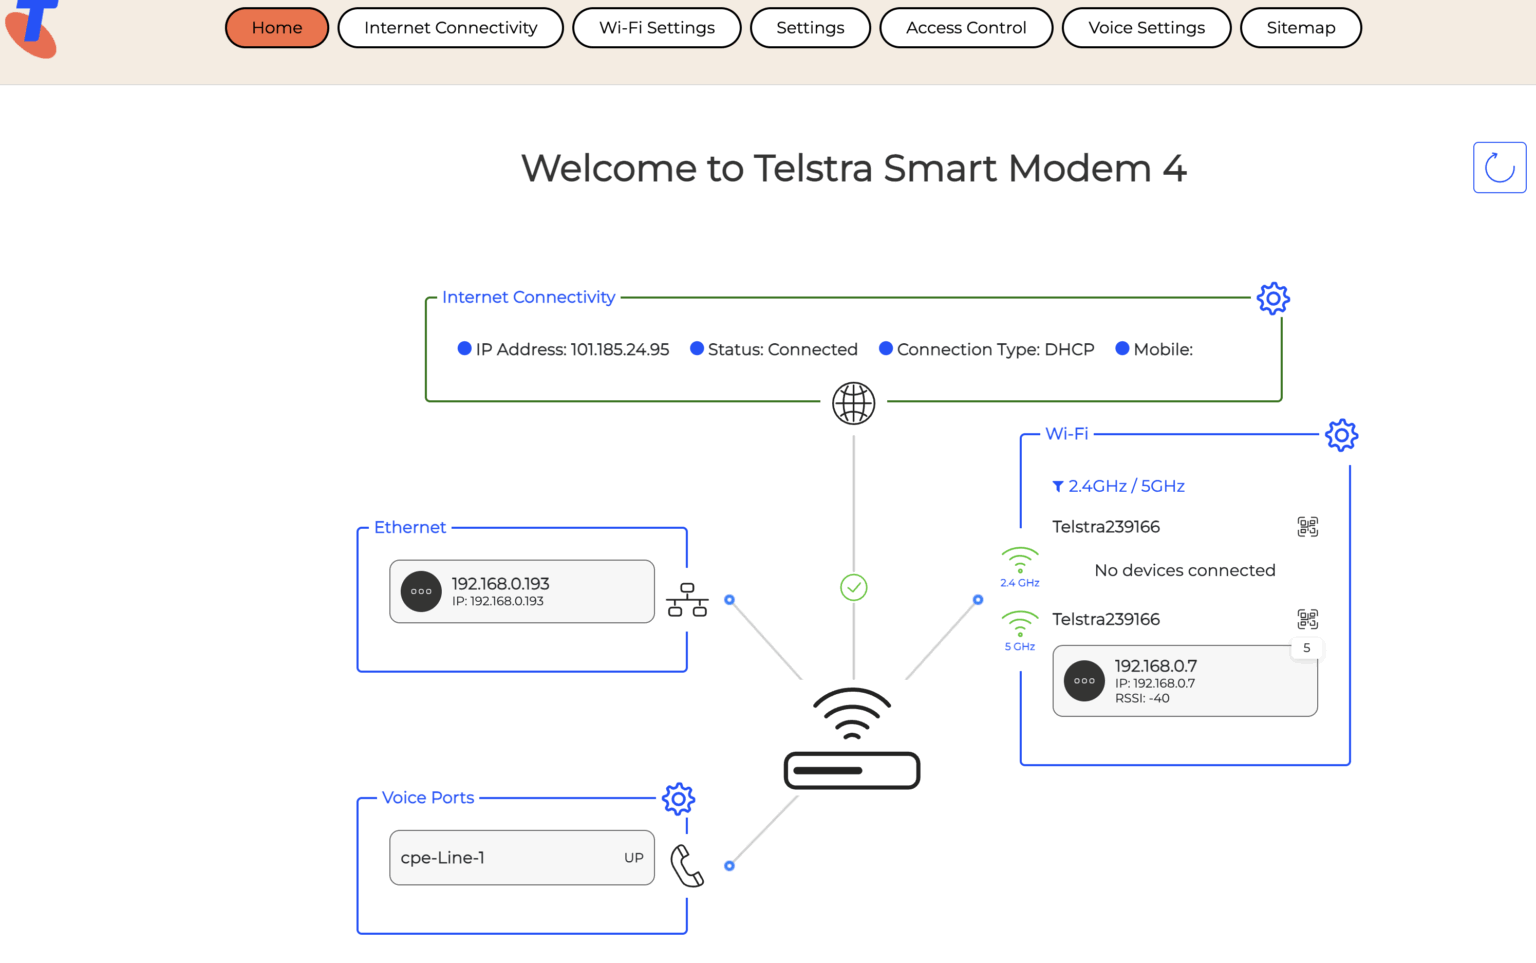Image resolution: width=1536 pixels, height=963 pixels.
Task: Click the Home button
Action: pos(277,28)
